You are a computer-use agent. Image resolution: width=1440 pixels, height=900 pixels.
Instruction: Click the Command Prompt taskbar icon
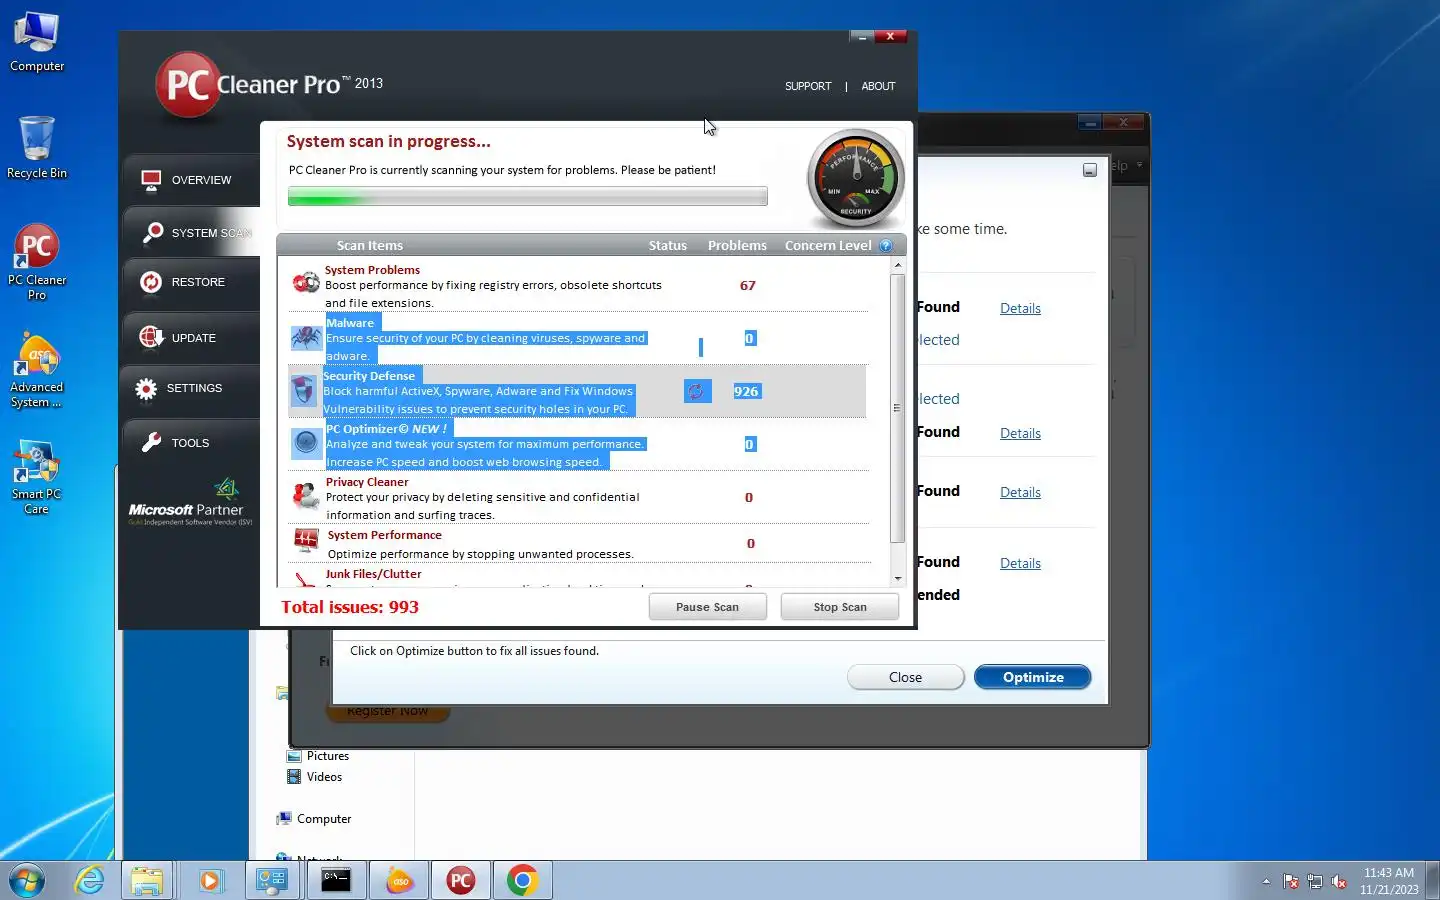tap(336, 881)
